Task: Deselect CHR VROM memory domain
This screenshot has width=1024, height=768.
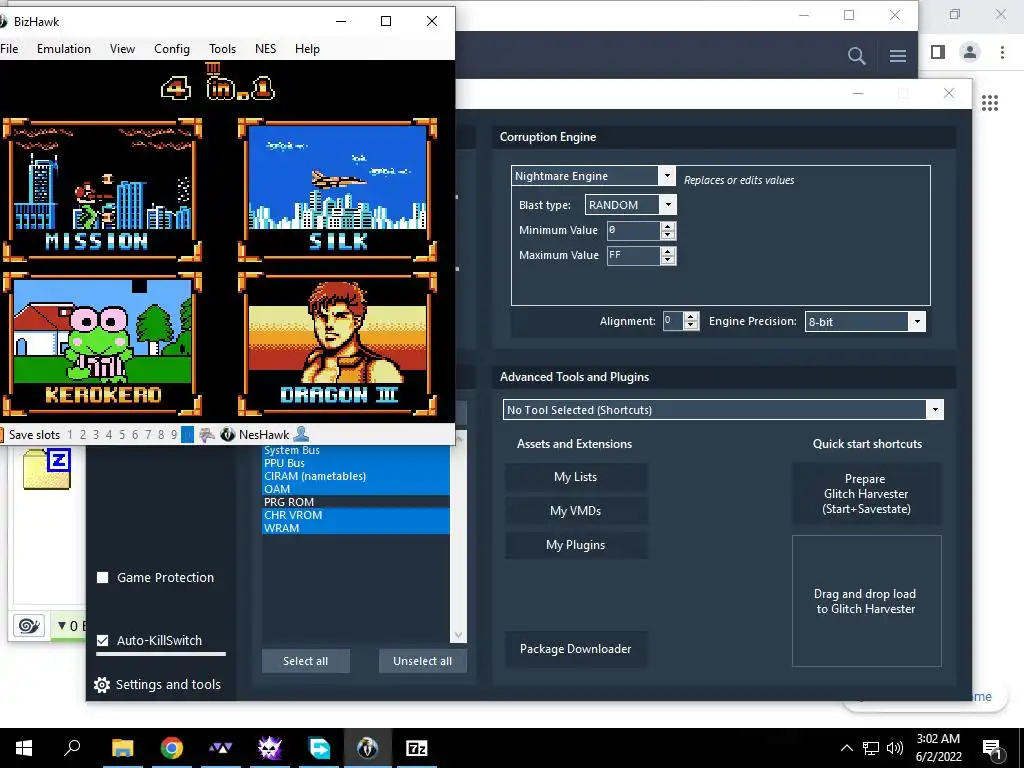Action: (355, 515)
